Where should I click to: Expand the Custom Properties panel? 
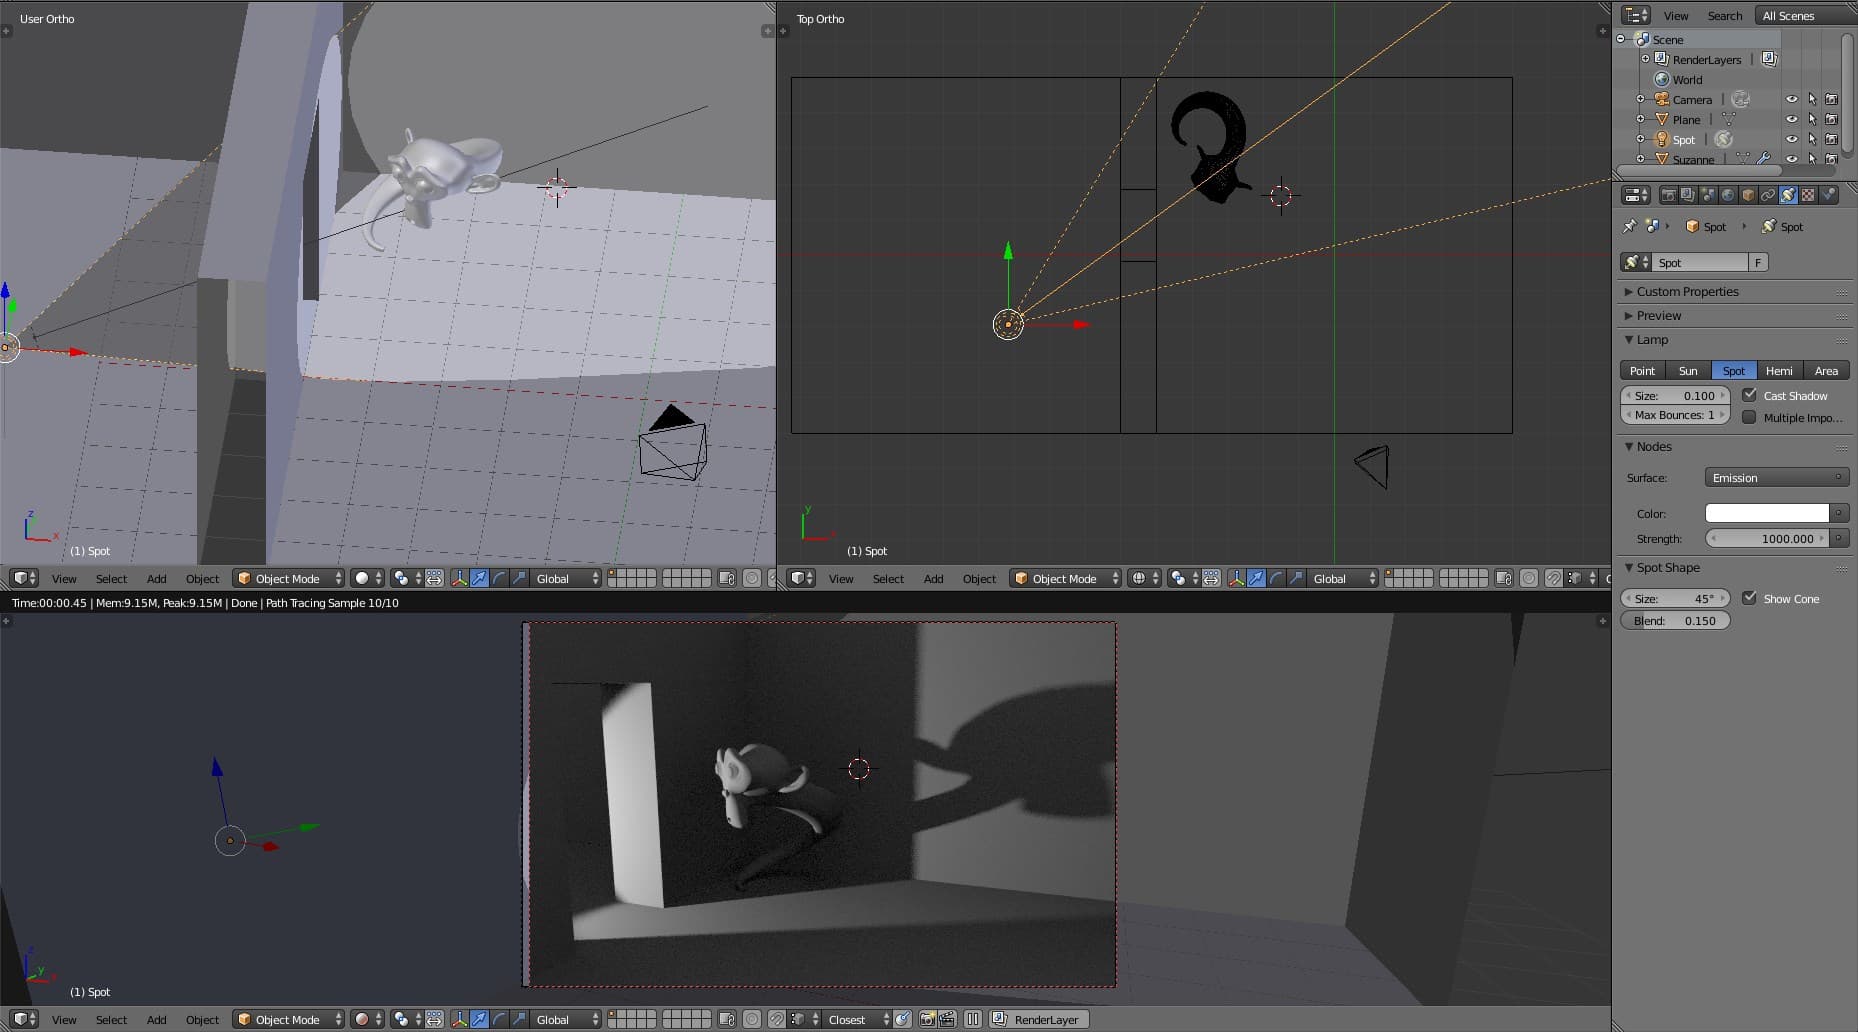point(1687,291)
